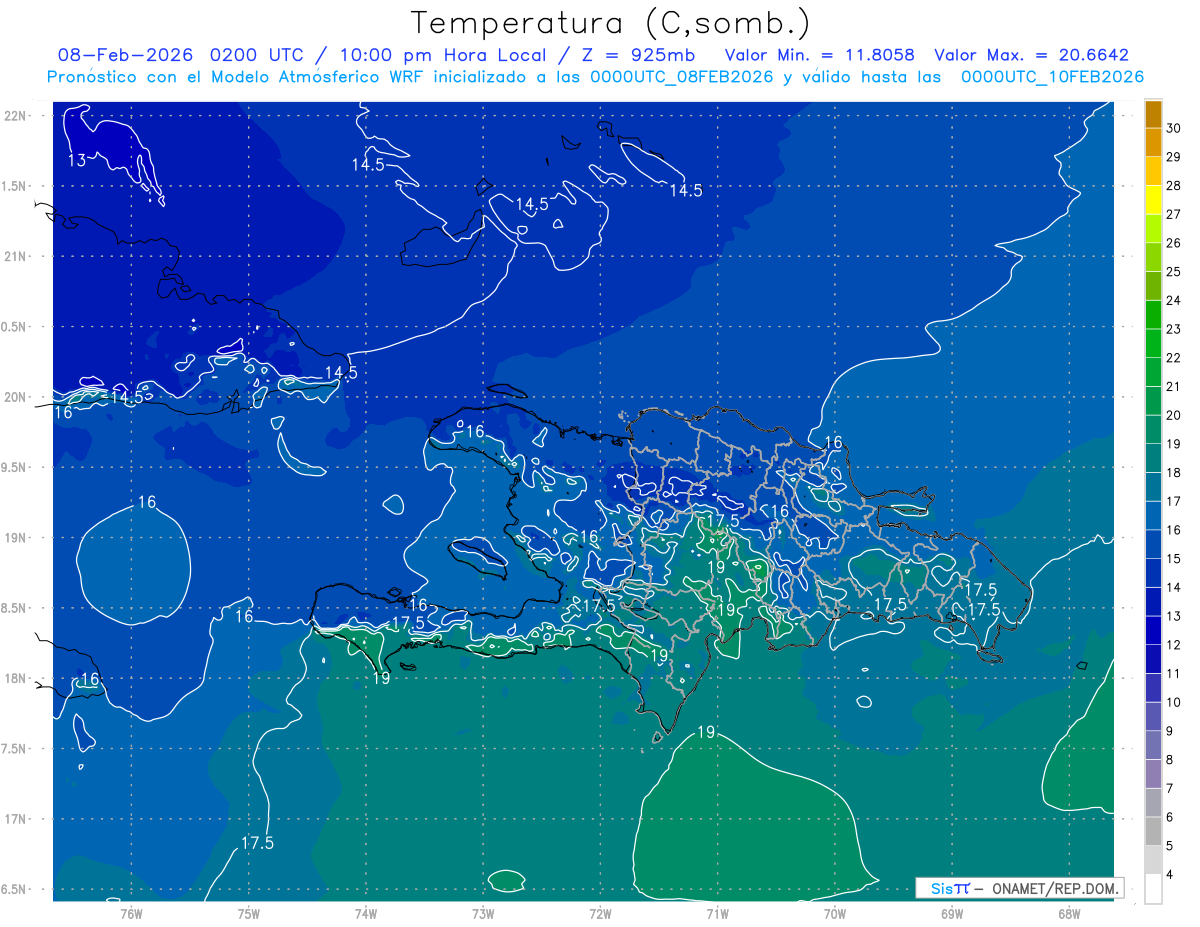The height and width of the screenshot is (927, 1200).
Task: Click the "22N" latitude axis label
Action: [x=16, y=116]
